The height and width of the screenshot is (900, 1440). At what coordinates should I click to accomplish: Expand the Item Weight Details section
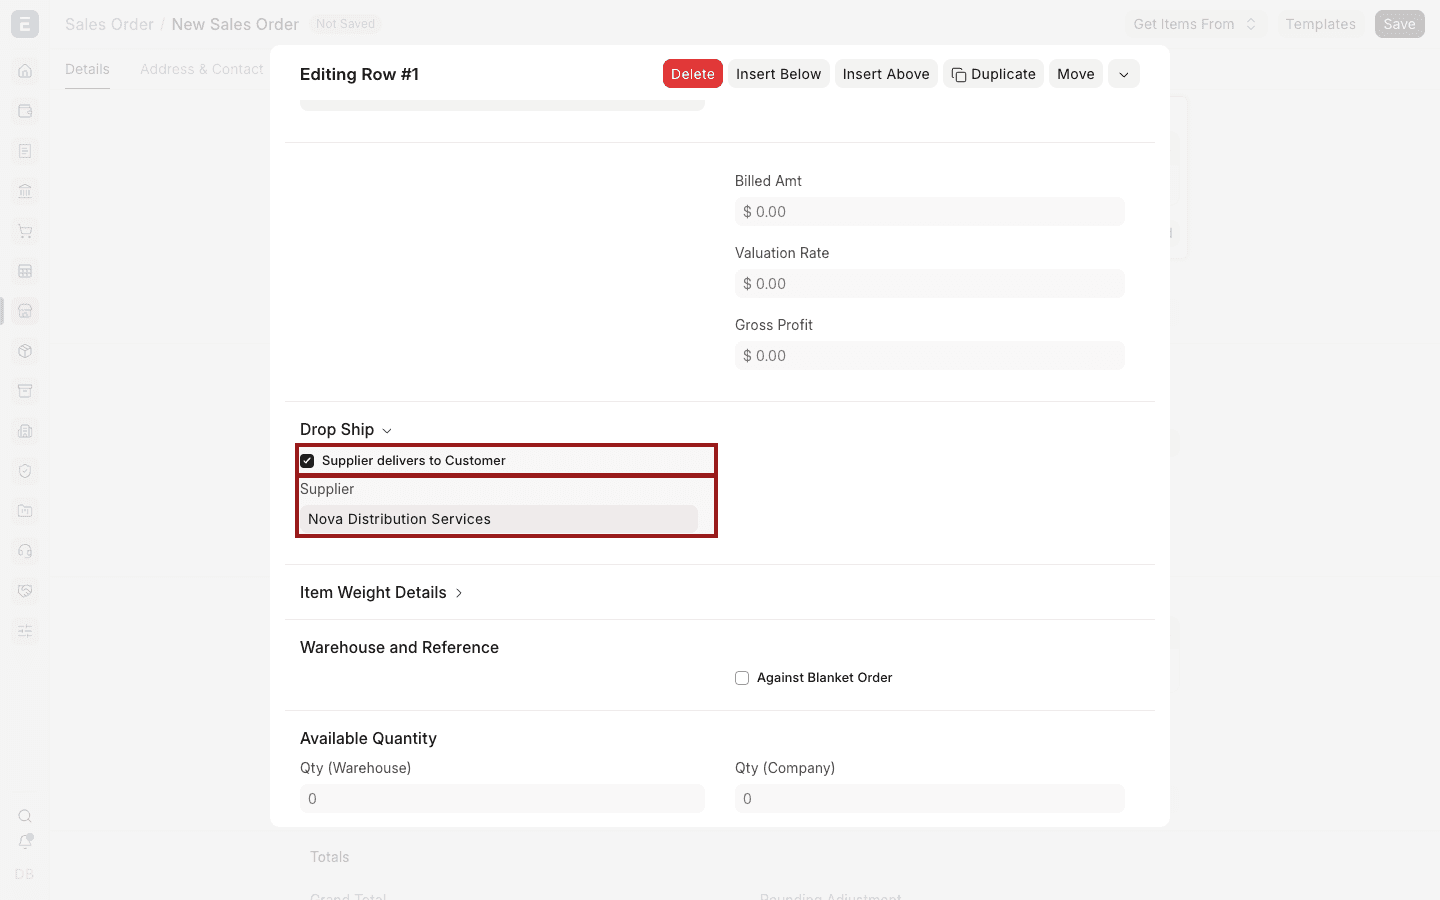coord(381,593)
